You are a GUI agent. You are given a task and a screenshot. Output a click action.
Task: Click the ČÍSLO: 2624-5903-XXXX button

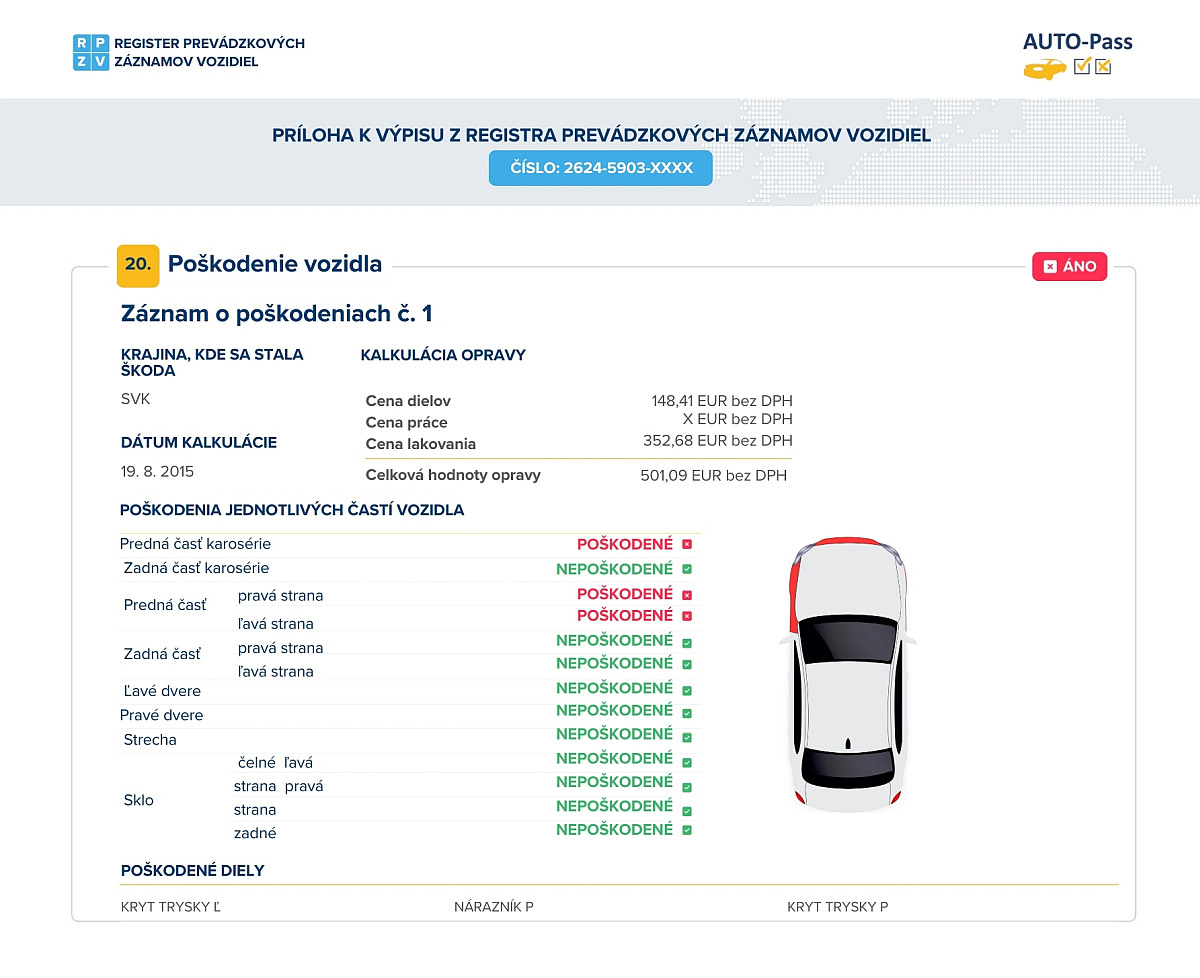coord(601,168)
